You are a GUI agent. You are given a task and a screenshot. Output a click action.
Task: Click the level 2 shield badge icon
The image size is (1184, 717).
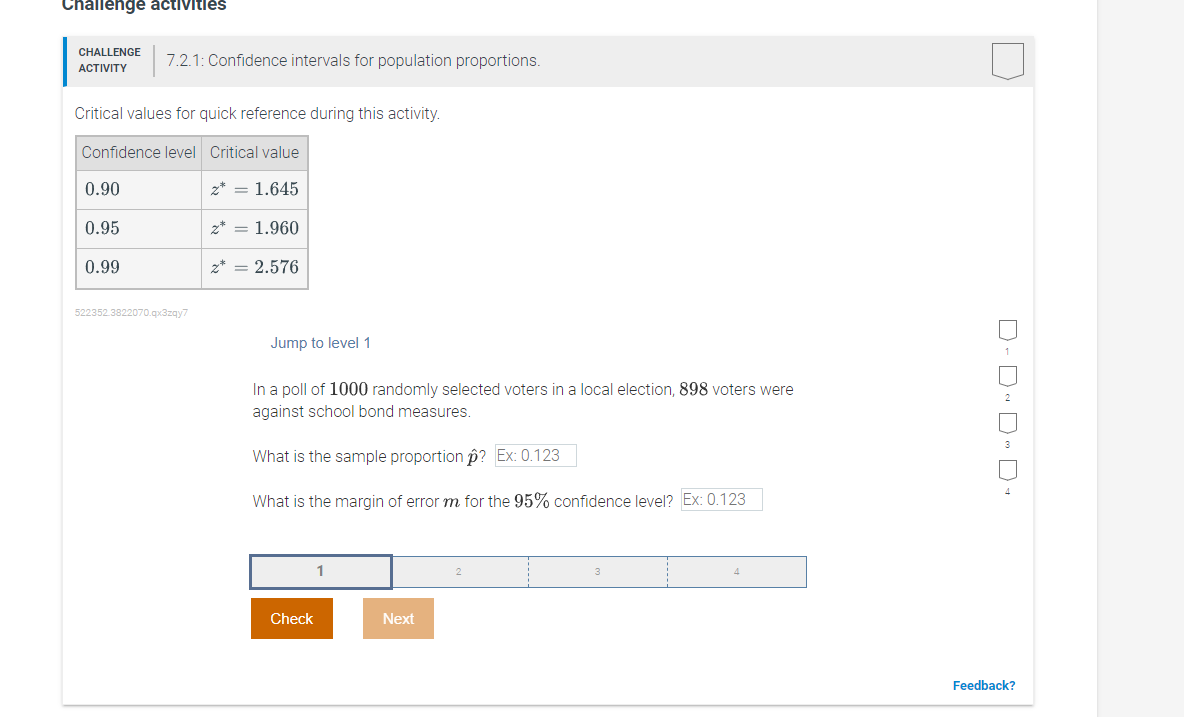(x=1007, y=376)
